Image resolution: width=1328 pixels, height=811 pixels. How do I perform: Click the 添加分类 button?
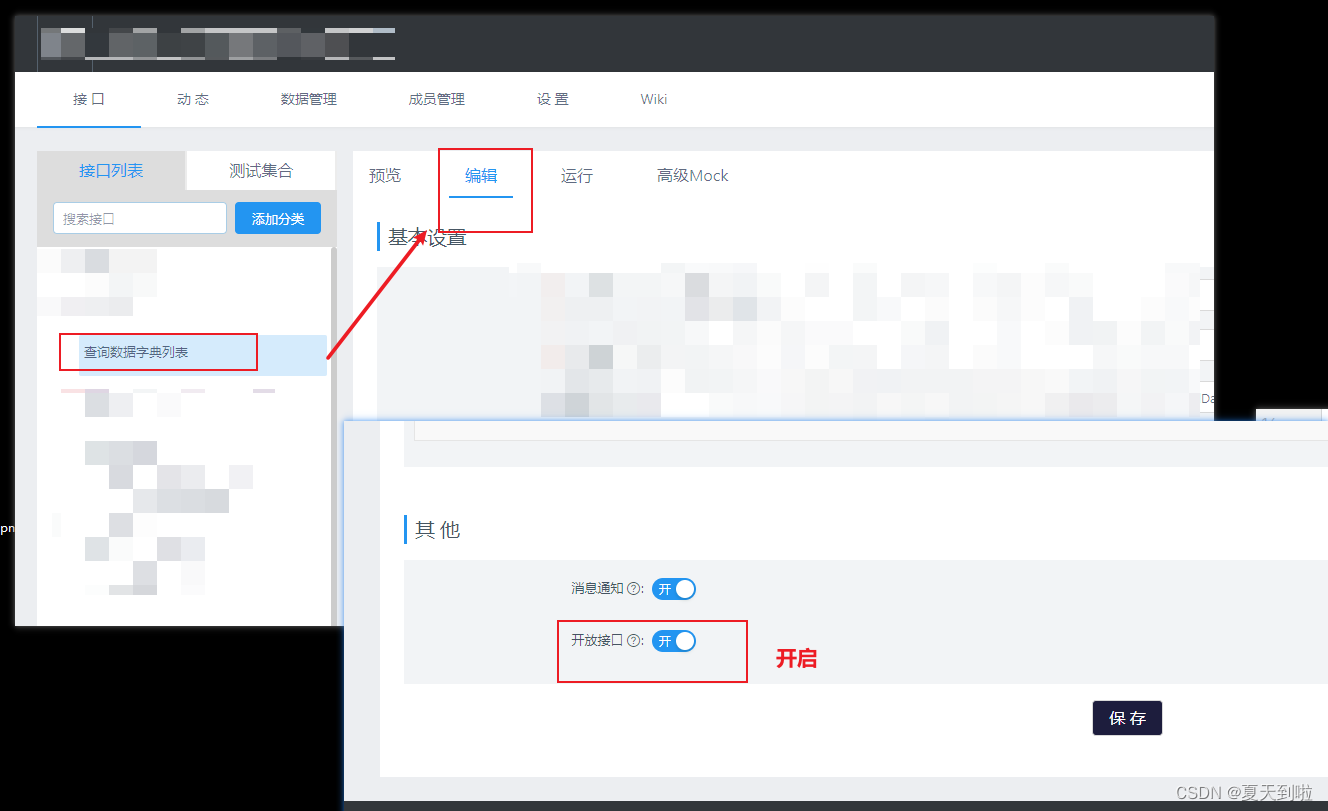pyautogui.click(x=277, y=218)
